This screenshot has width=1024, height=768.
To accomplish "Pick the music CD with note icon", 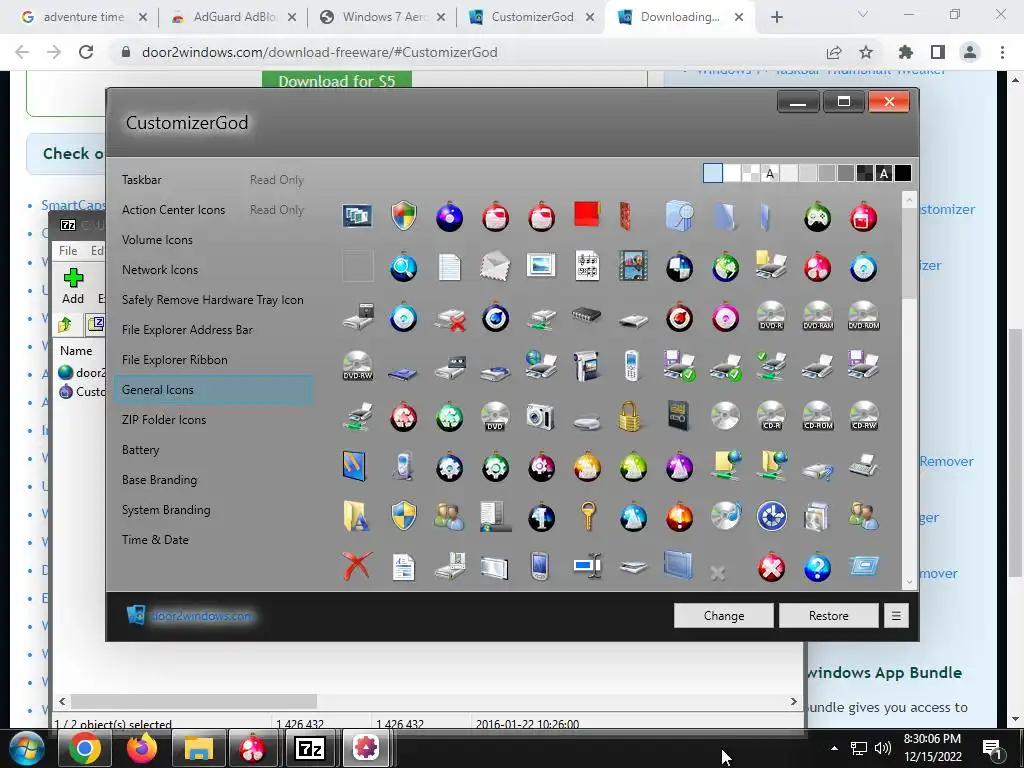I will pos(726,516).
